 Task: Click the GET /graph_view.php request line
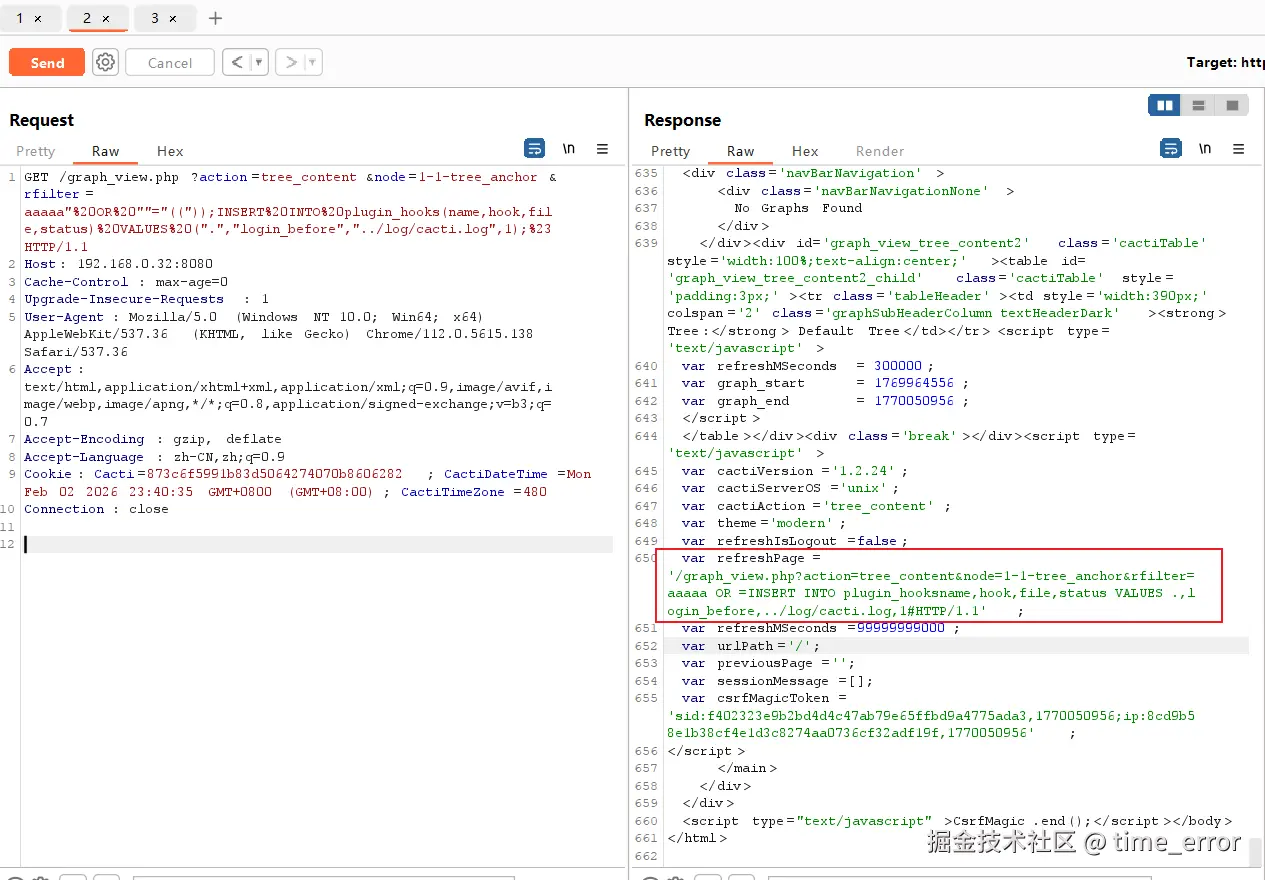290,177
